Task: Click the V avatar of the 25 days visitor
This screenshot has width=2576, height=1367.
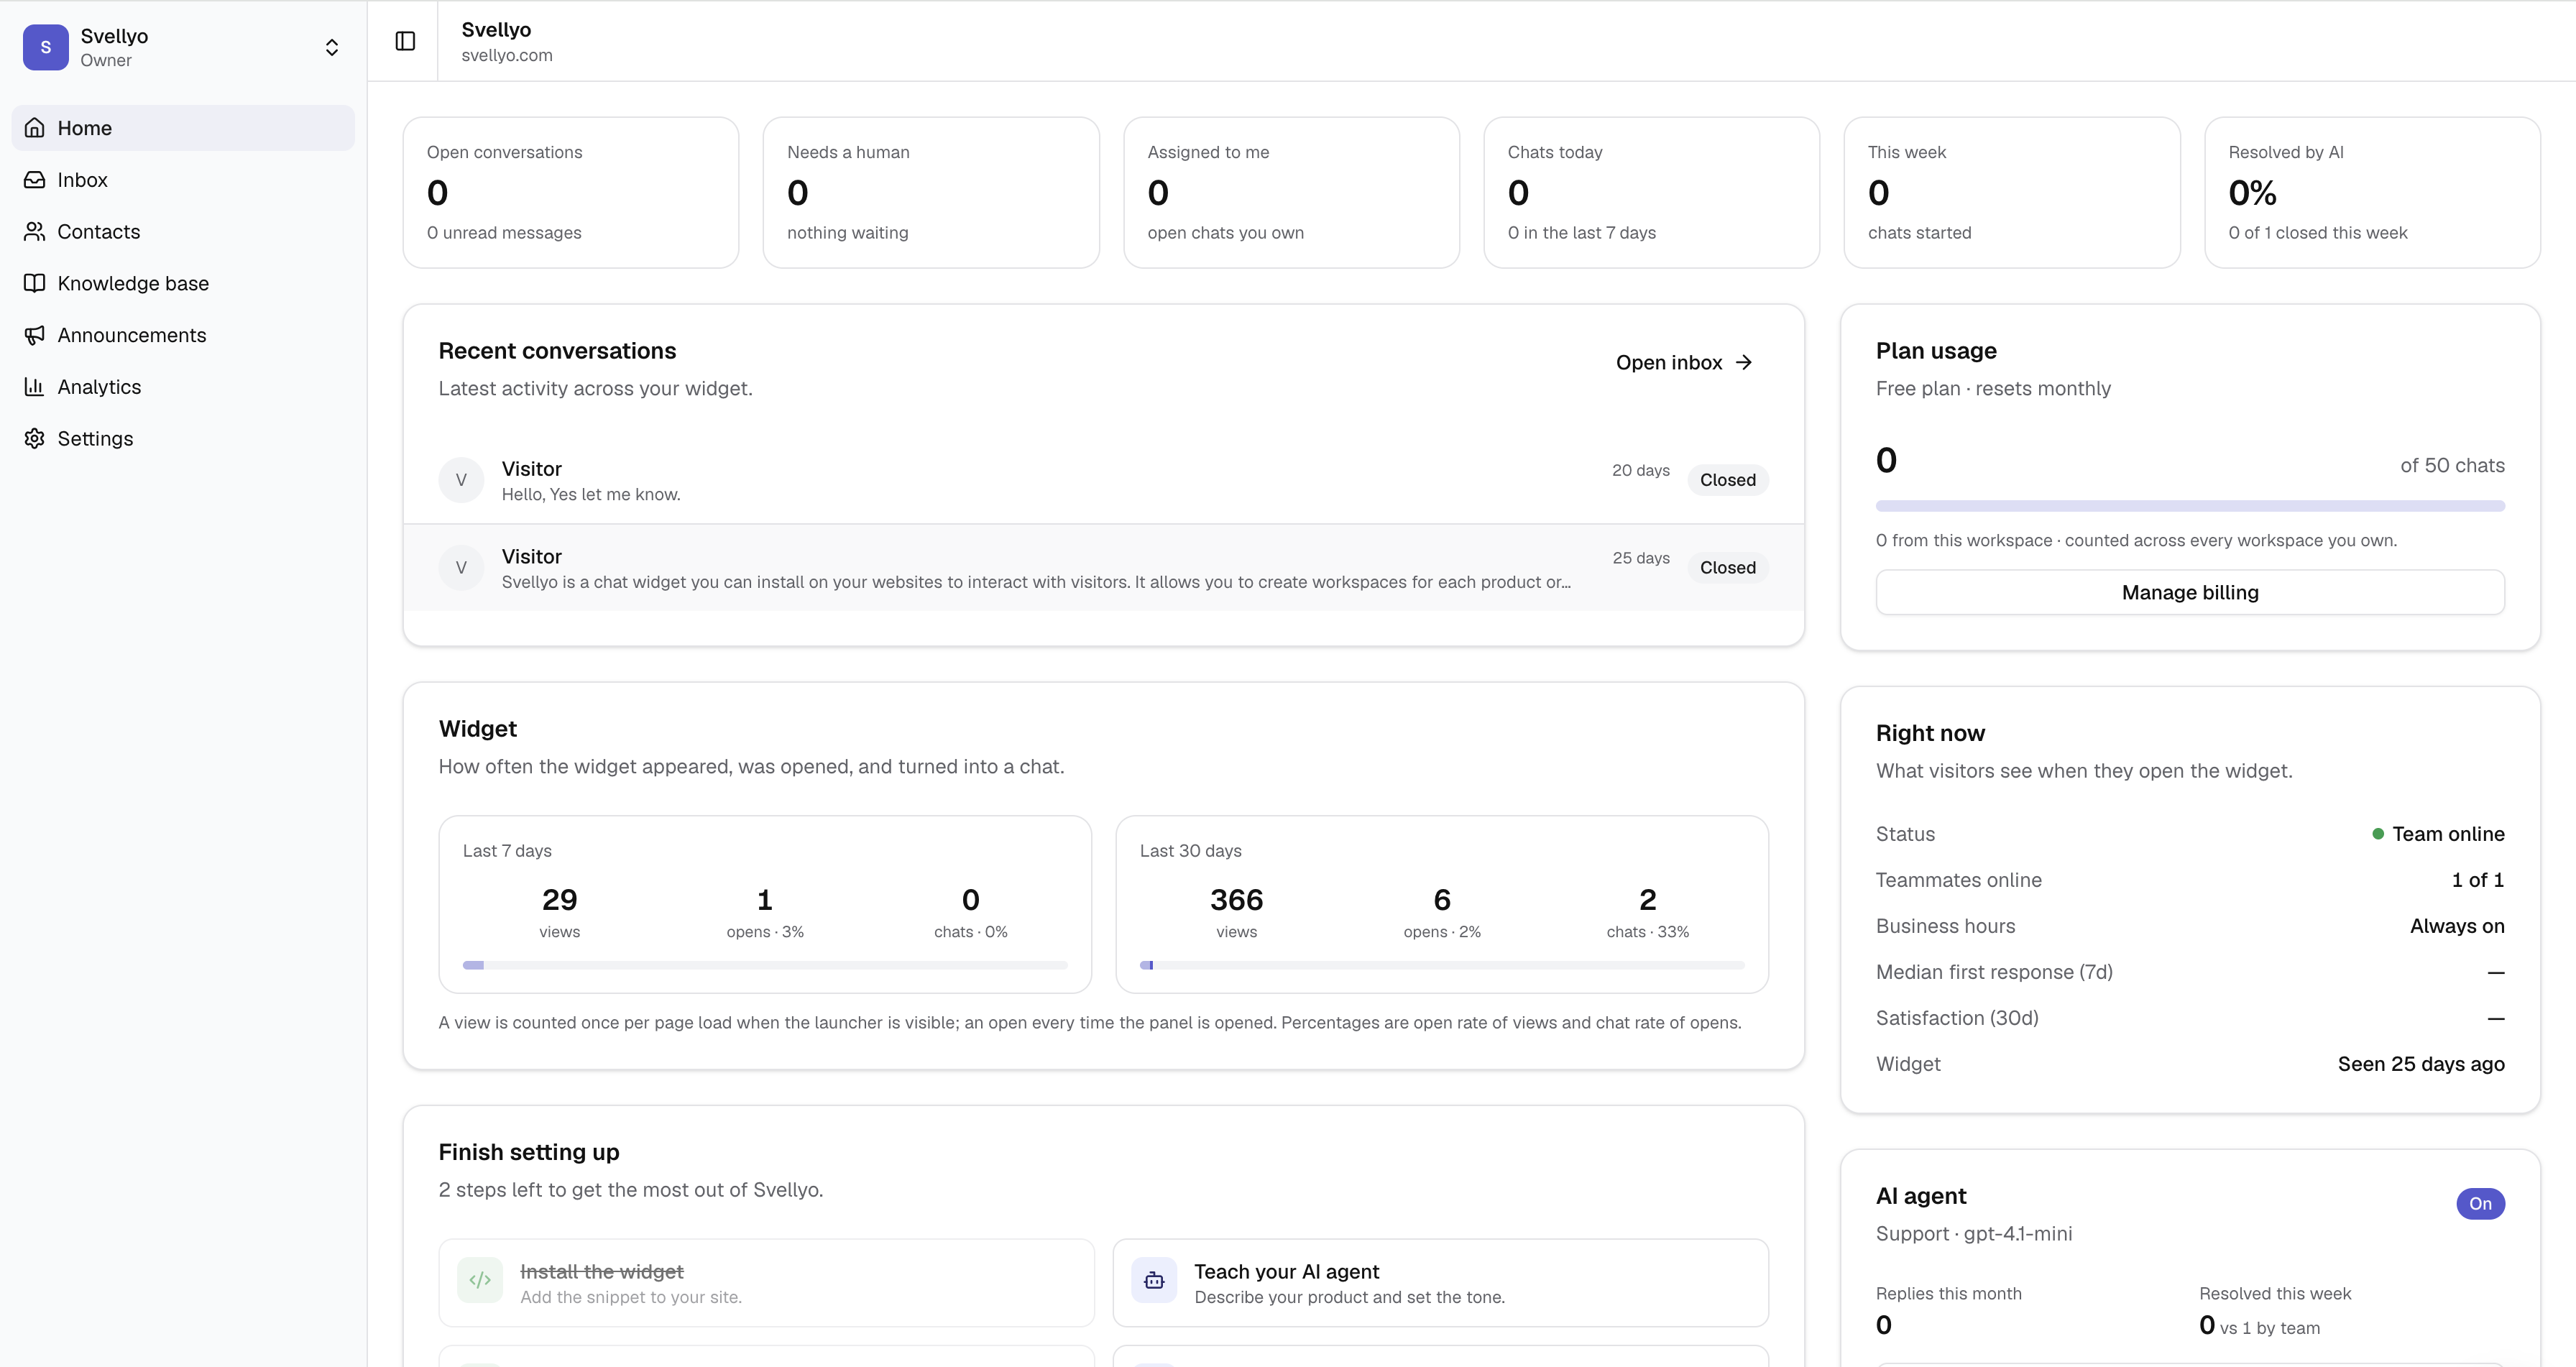Action: pos(461,568)
